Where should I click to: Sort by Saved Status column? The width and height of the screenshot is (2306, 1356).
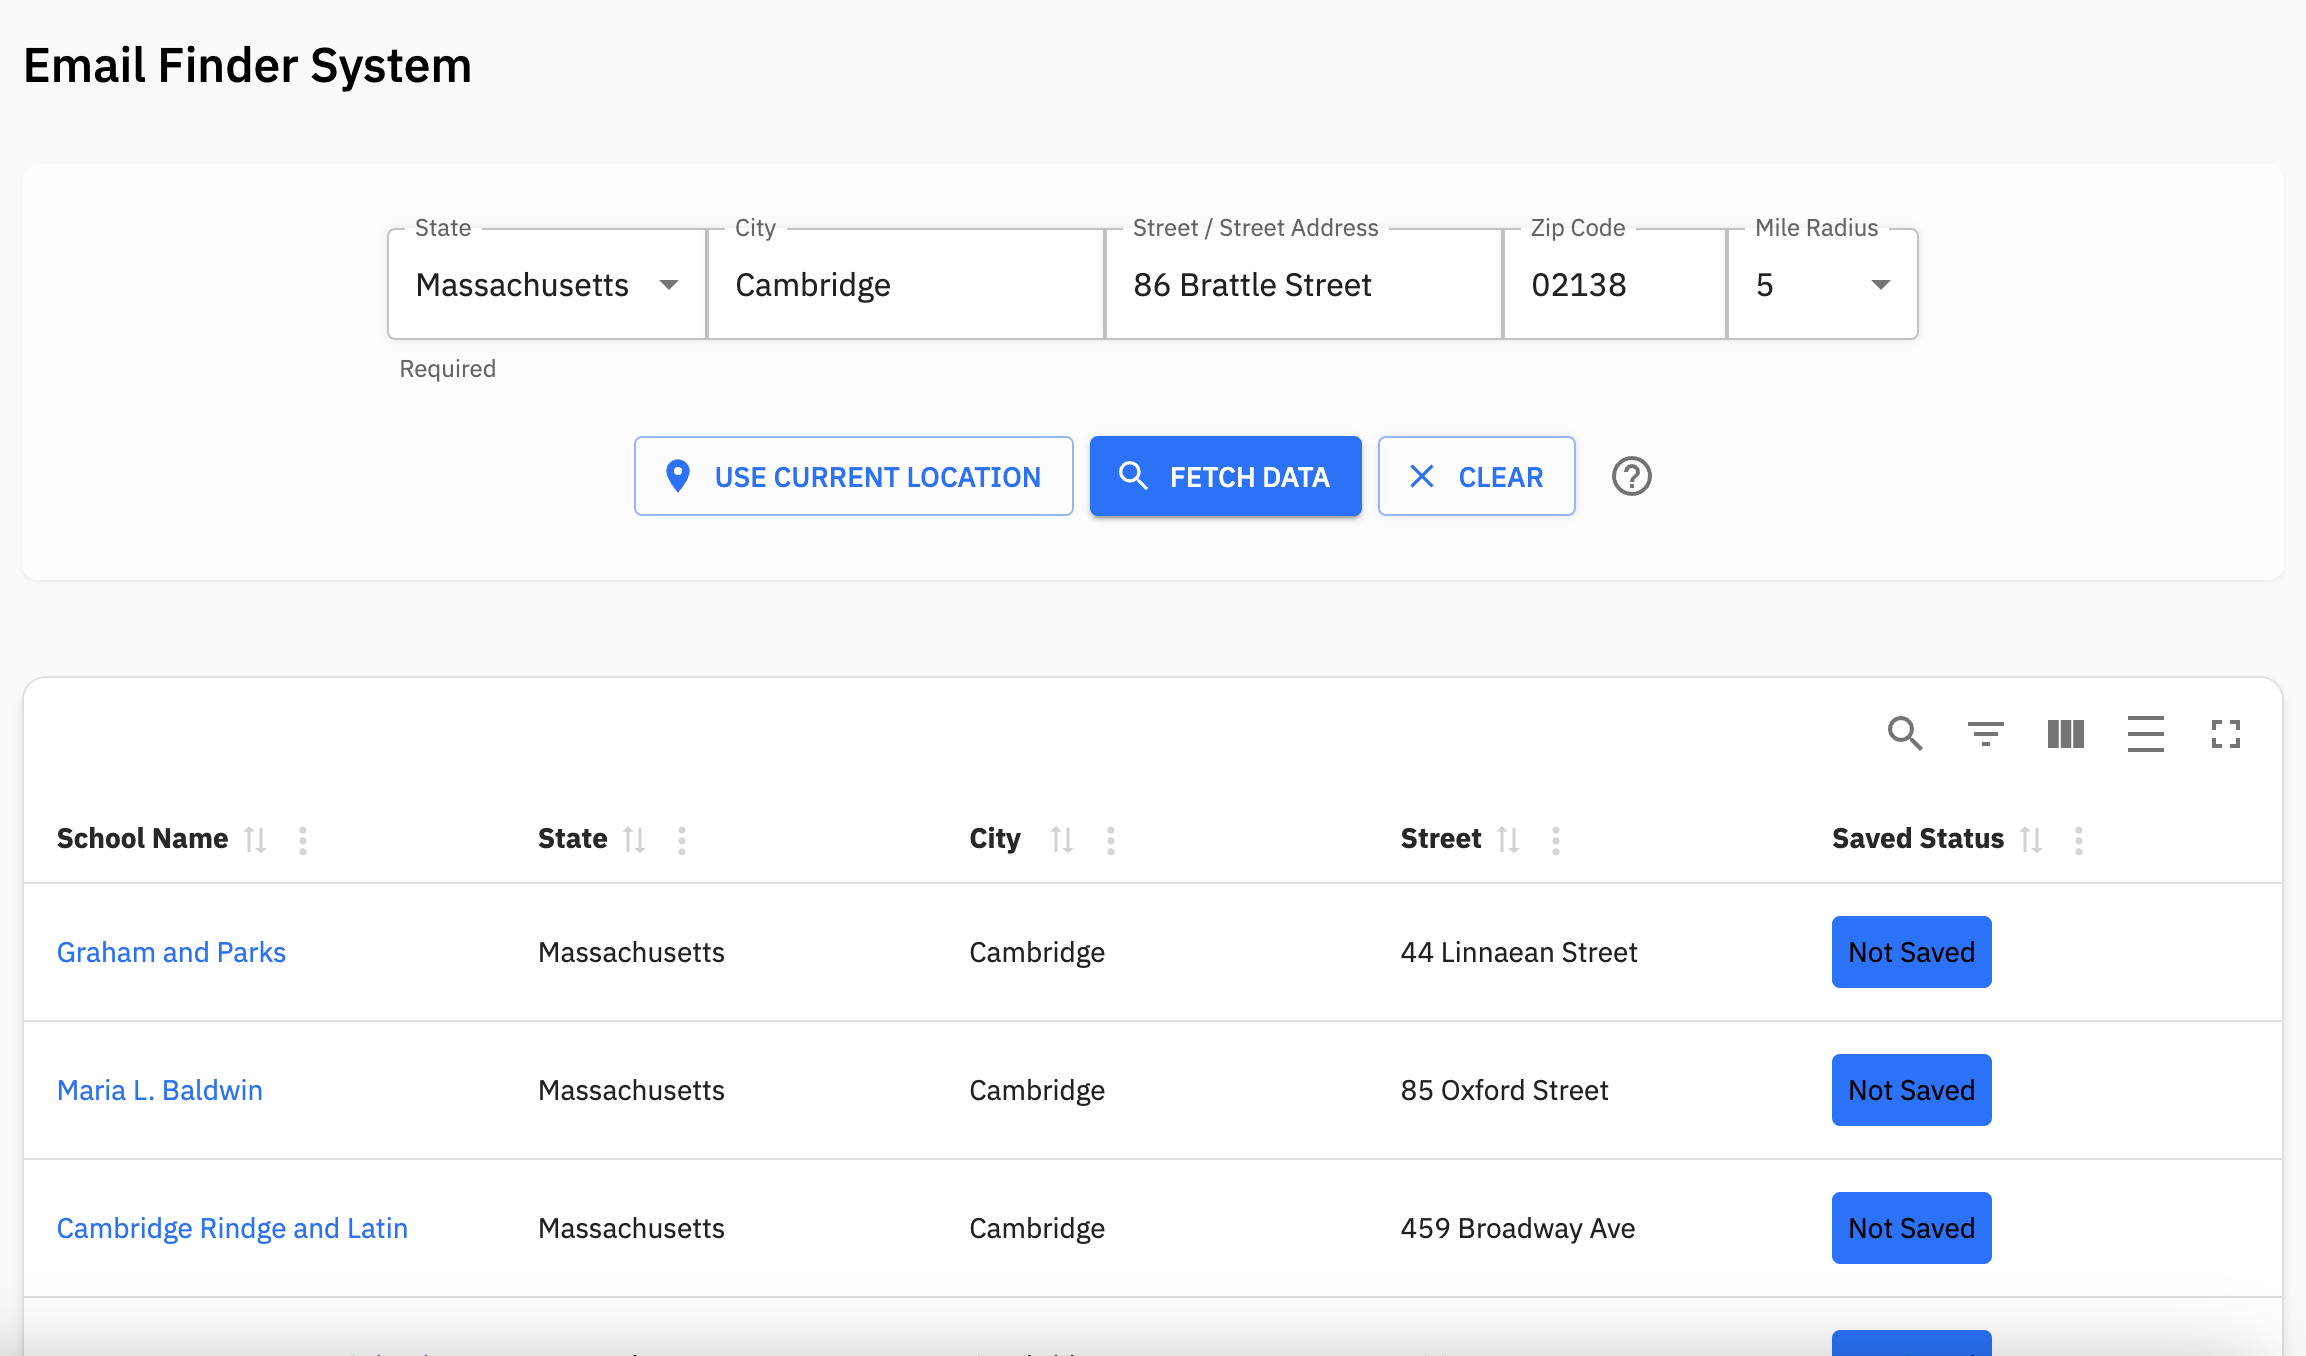2031,839
